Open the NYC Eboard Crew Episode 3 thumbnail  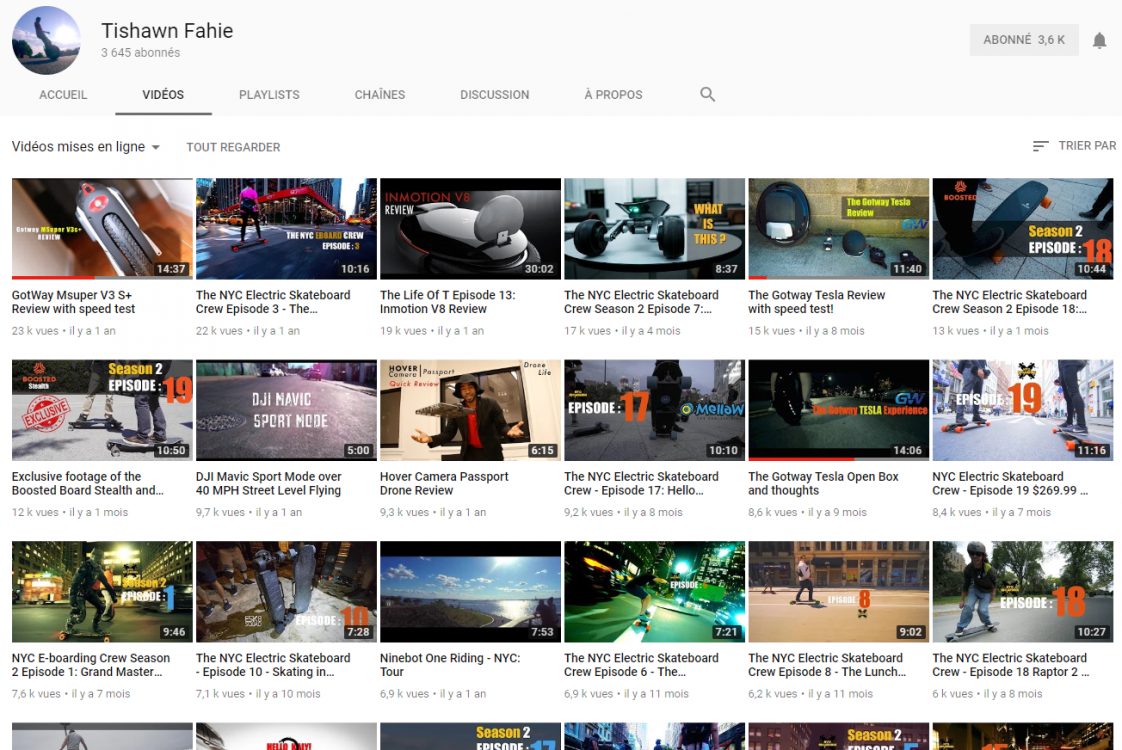(286, 228)
